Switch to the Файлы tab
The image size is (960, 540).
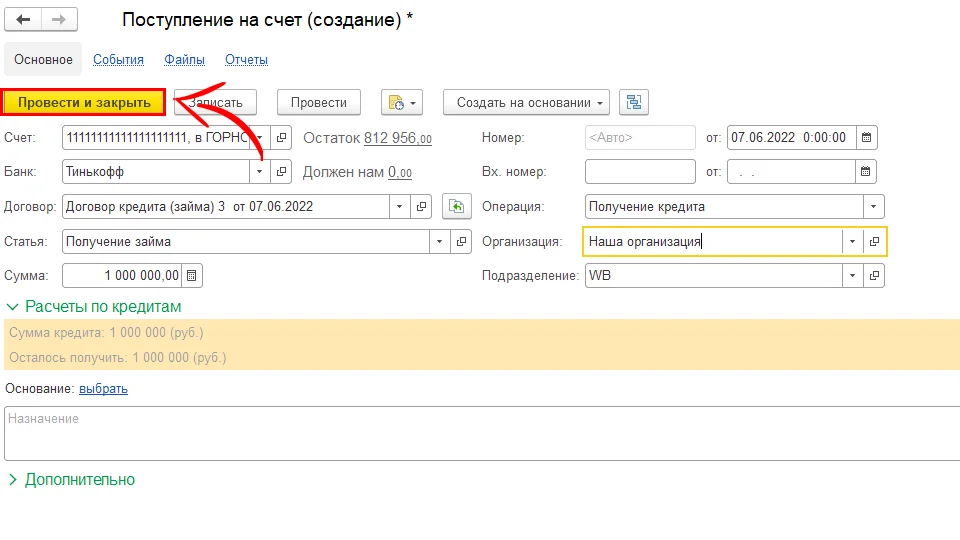(184, 60)
